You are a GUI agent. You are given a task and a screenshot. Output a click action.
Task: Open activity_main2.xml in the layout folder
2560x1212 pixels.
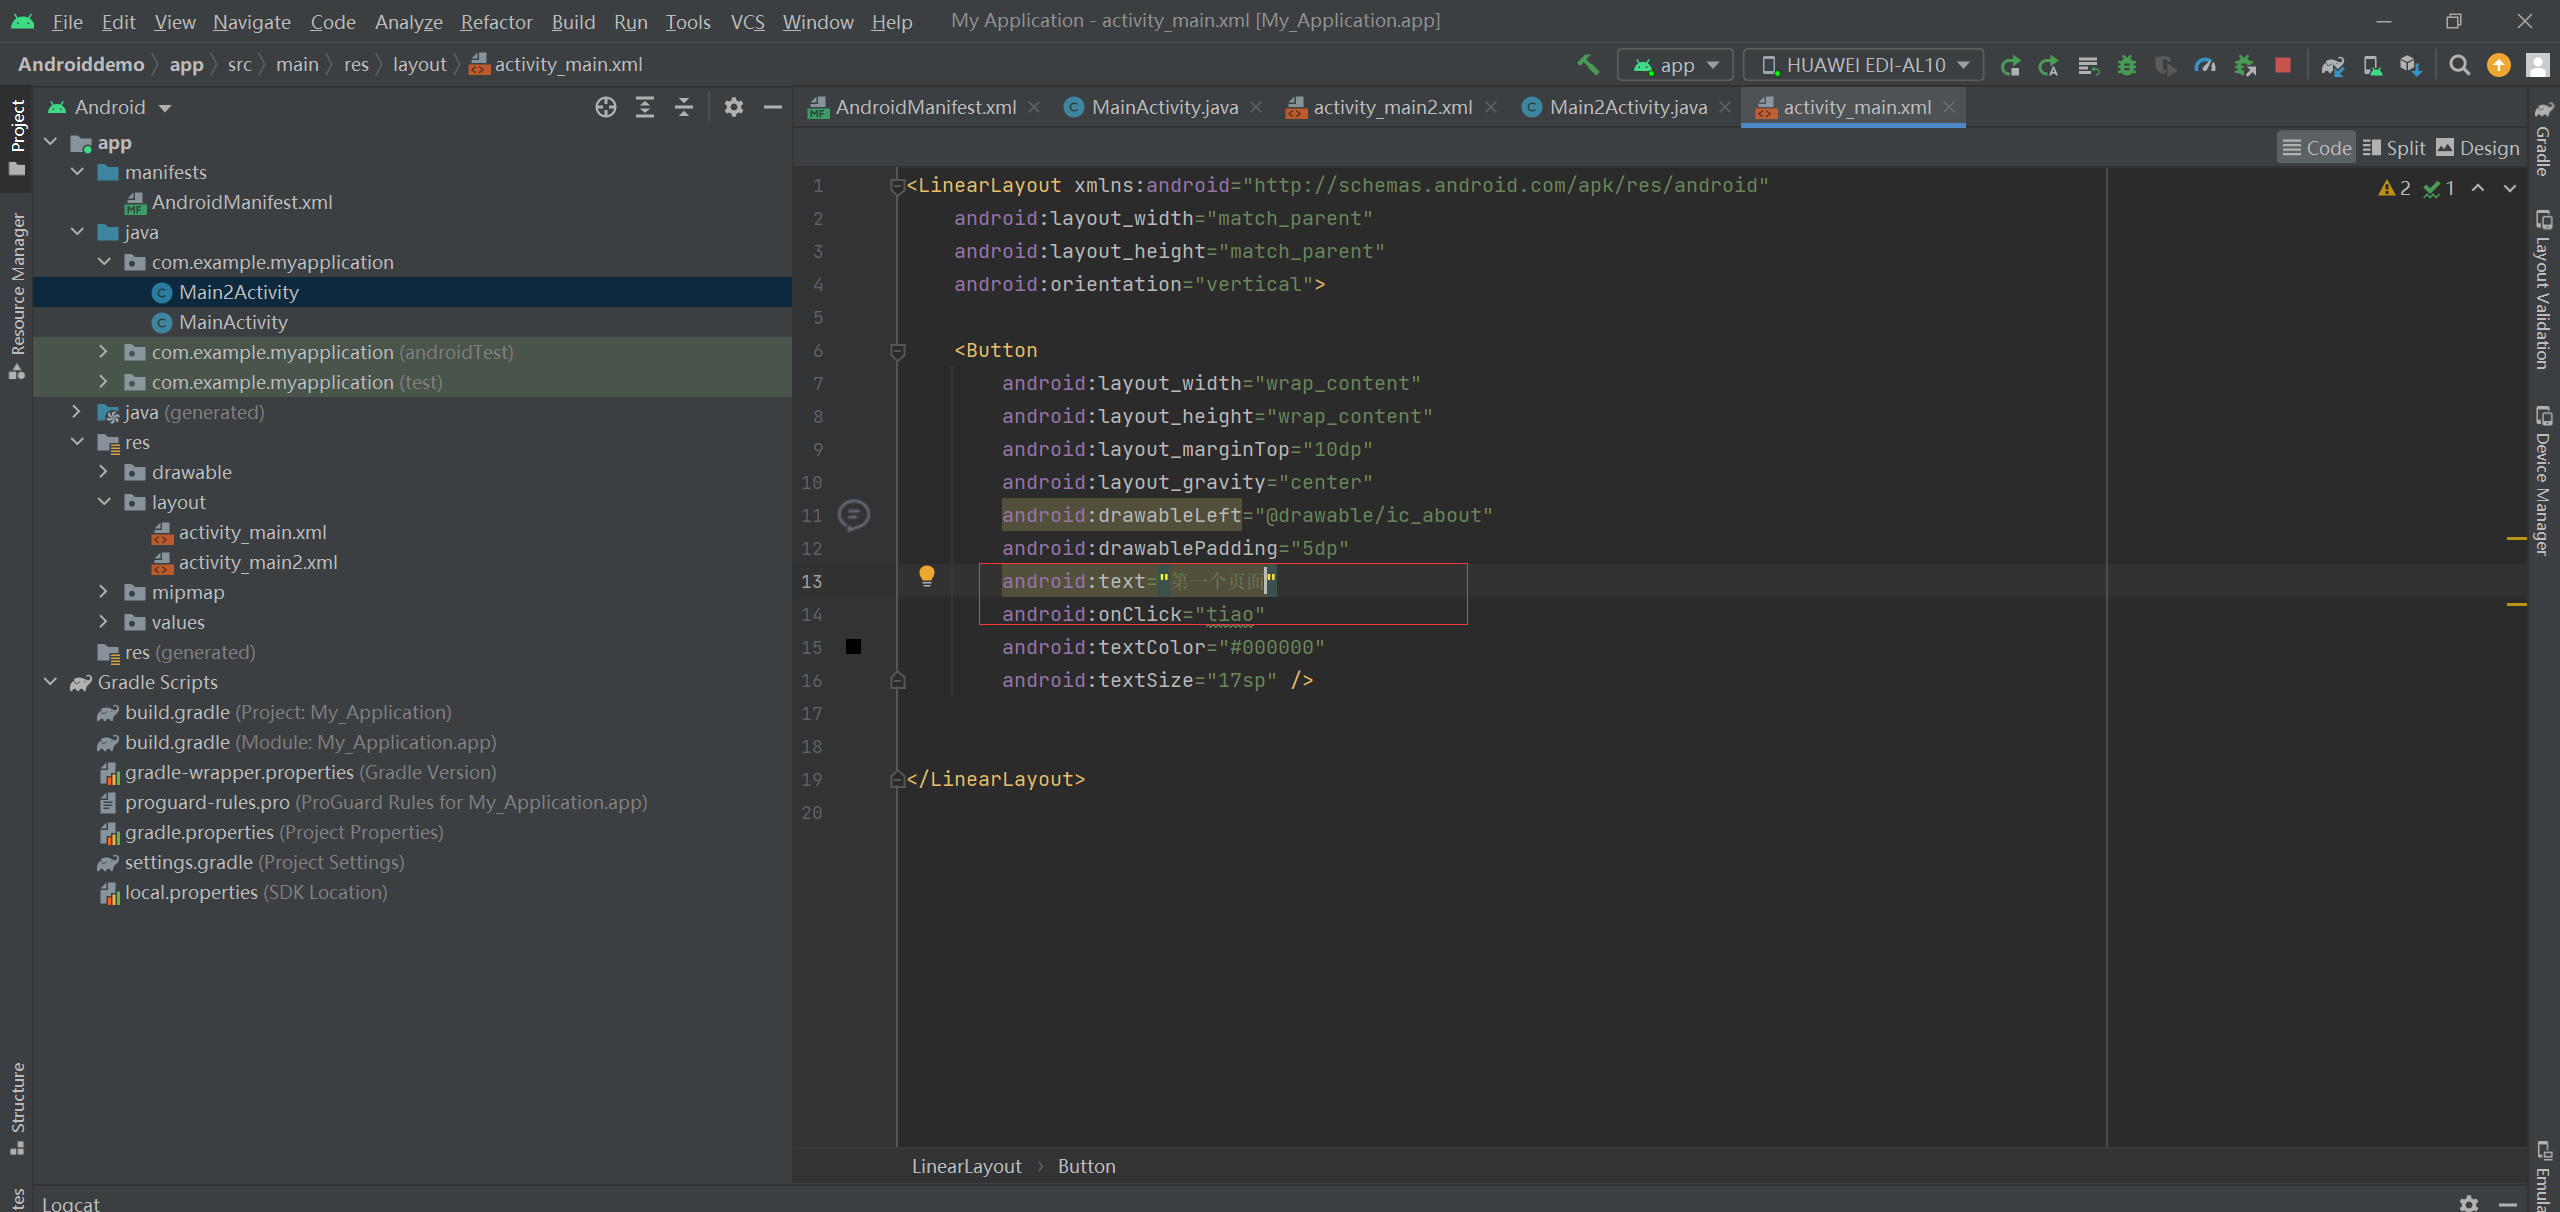[x=258, y=562]
